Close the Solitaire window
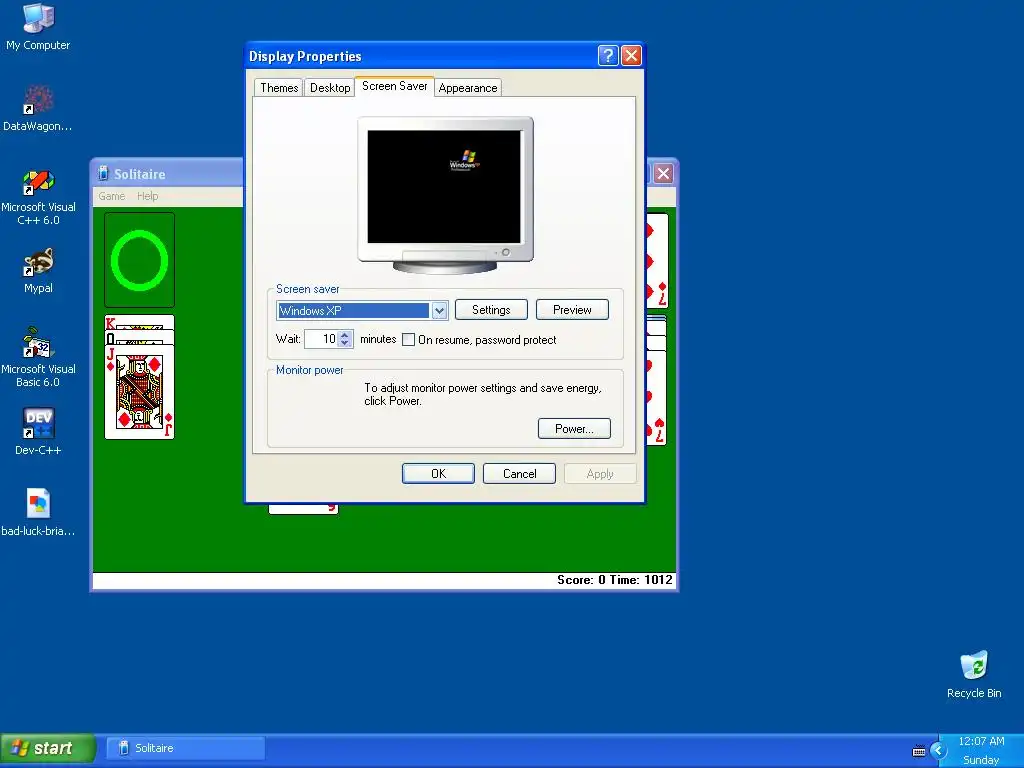Image resolution: width=1024 pixels, height=768 pixels. [x=663, y=174]
